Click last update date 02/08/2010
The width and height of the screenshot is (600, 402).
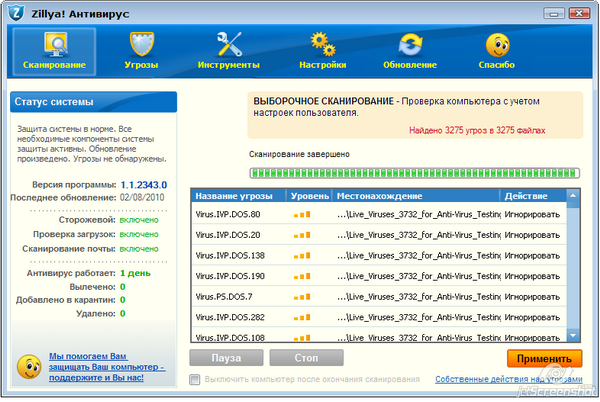pos(142,198)
